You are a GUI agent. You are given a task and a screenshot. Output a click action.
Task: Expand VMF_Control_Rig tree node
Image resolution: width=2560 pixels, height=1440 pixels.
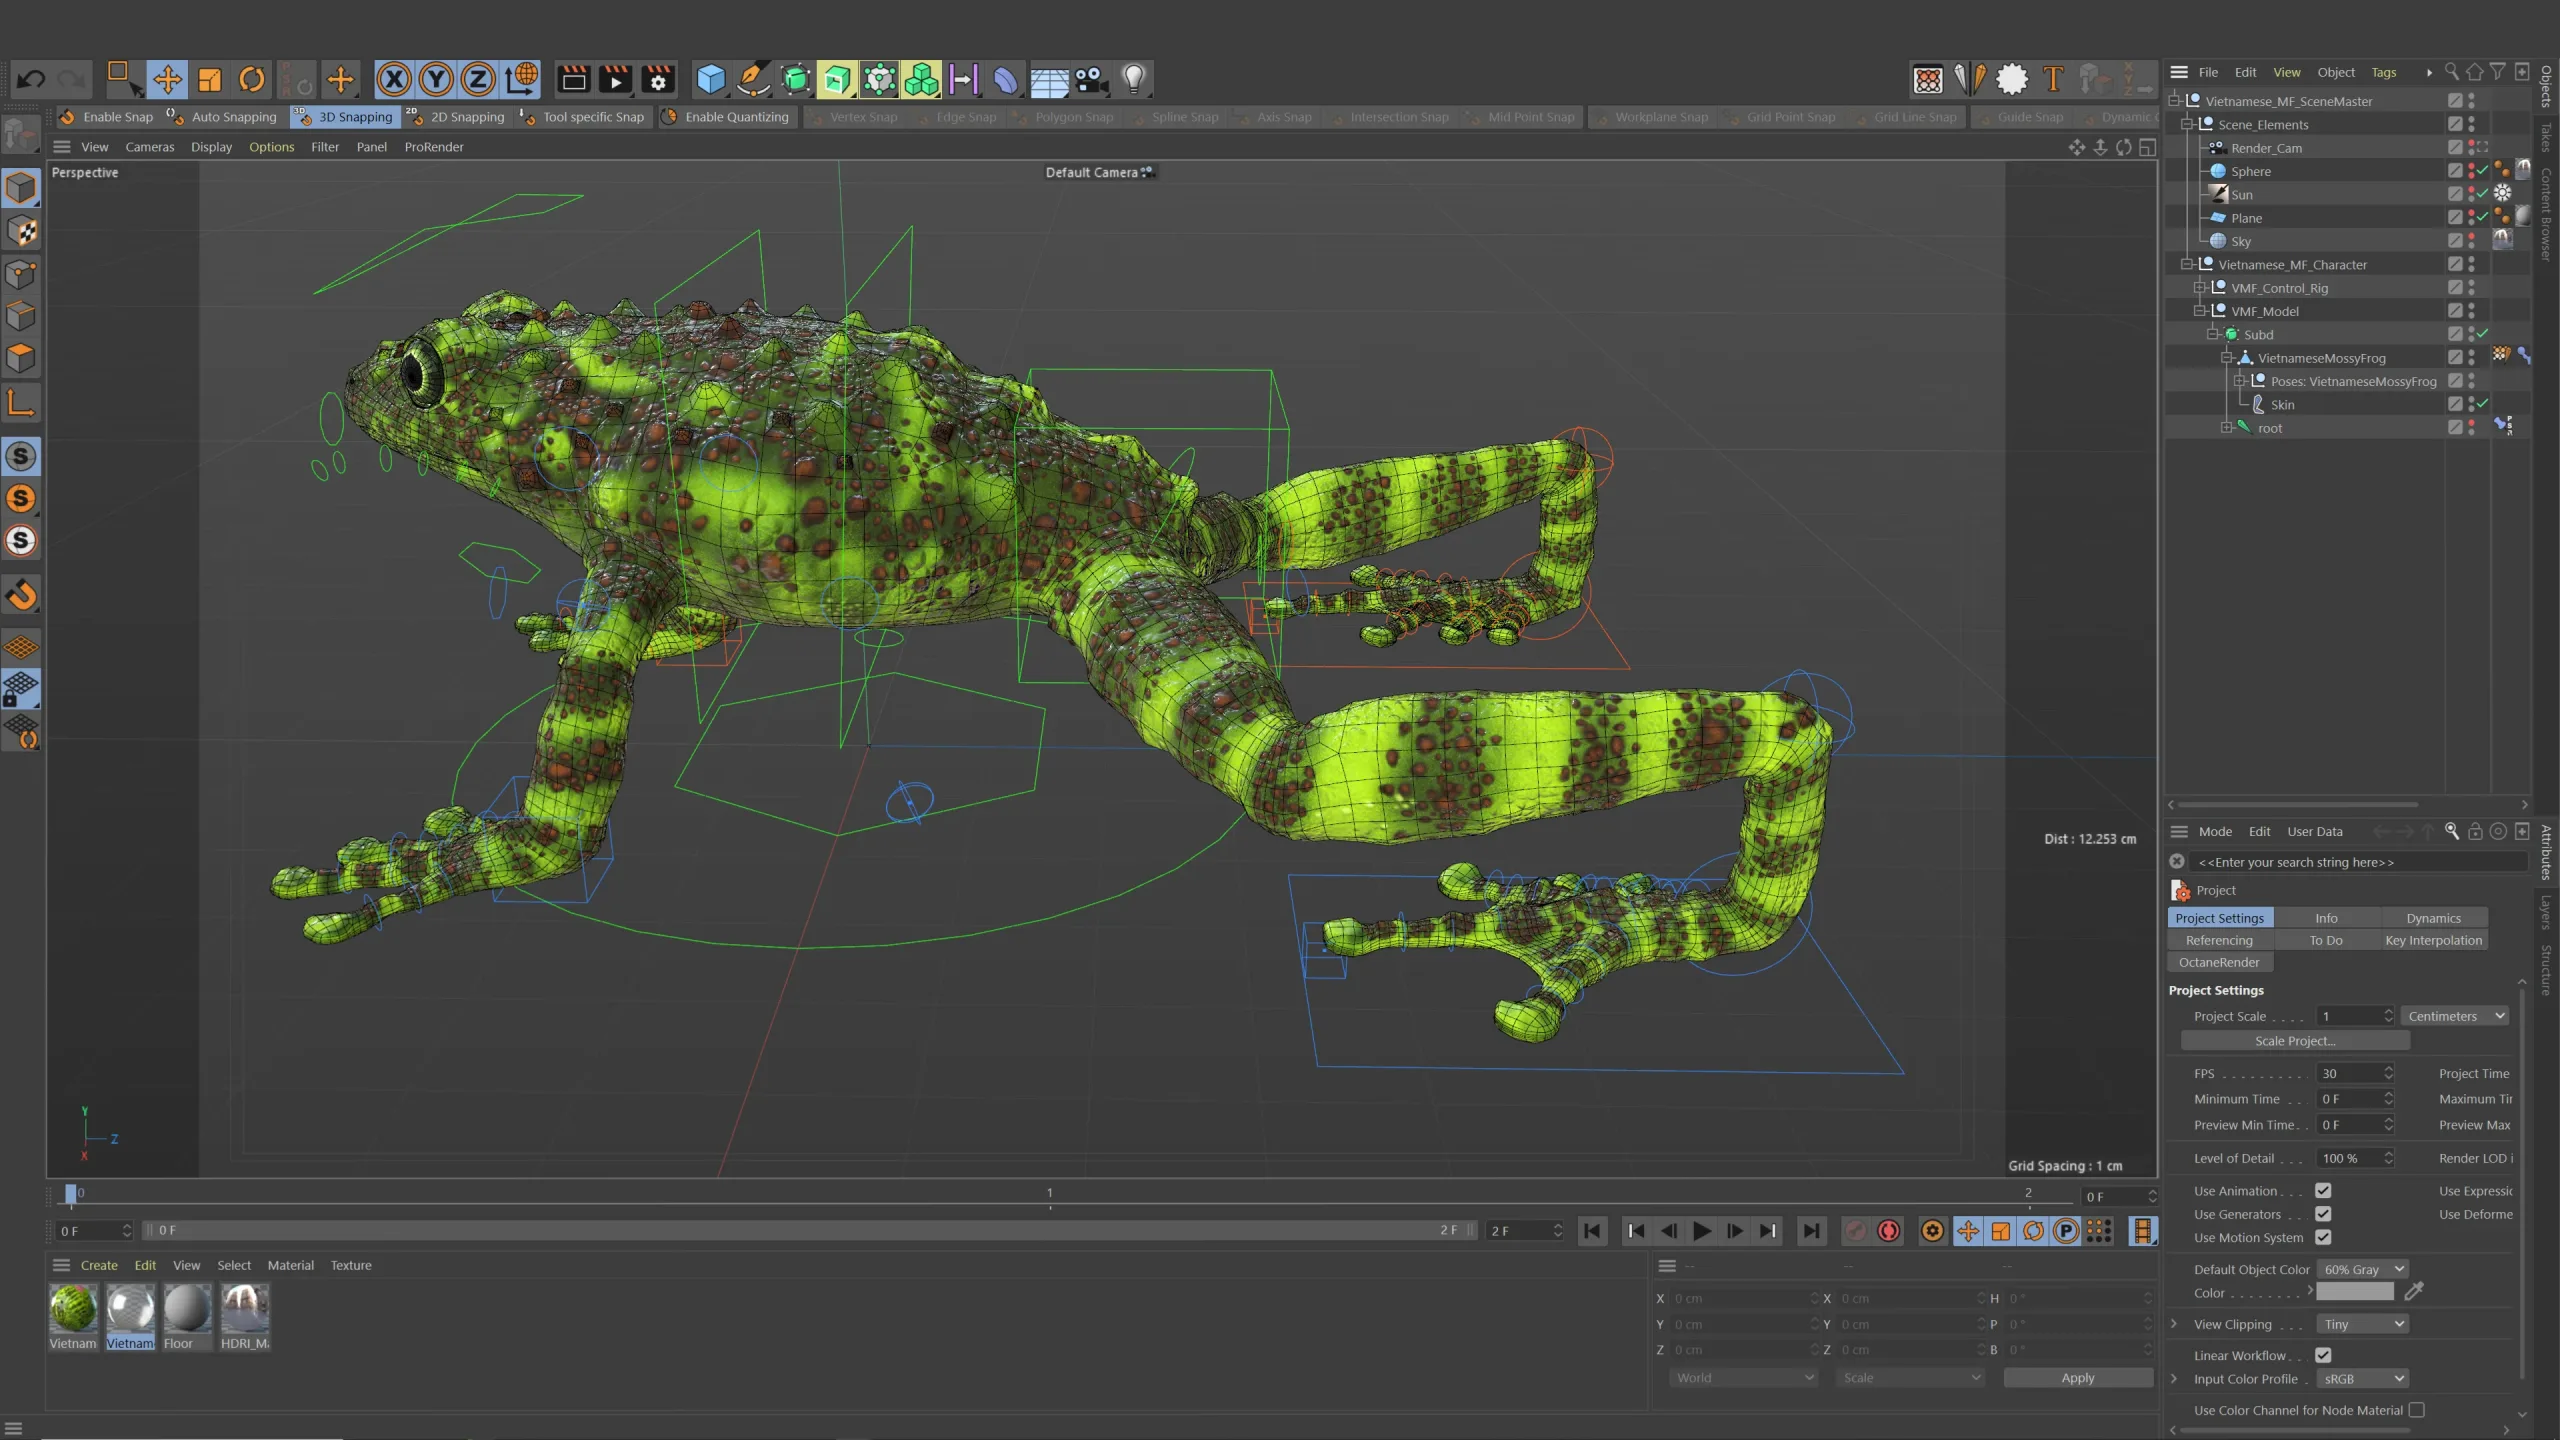click(x=2199, y=288)
